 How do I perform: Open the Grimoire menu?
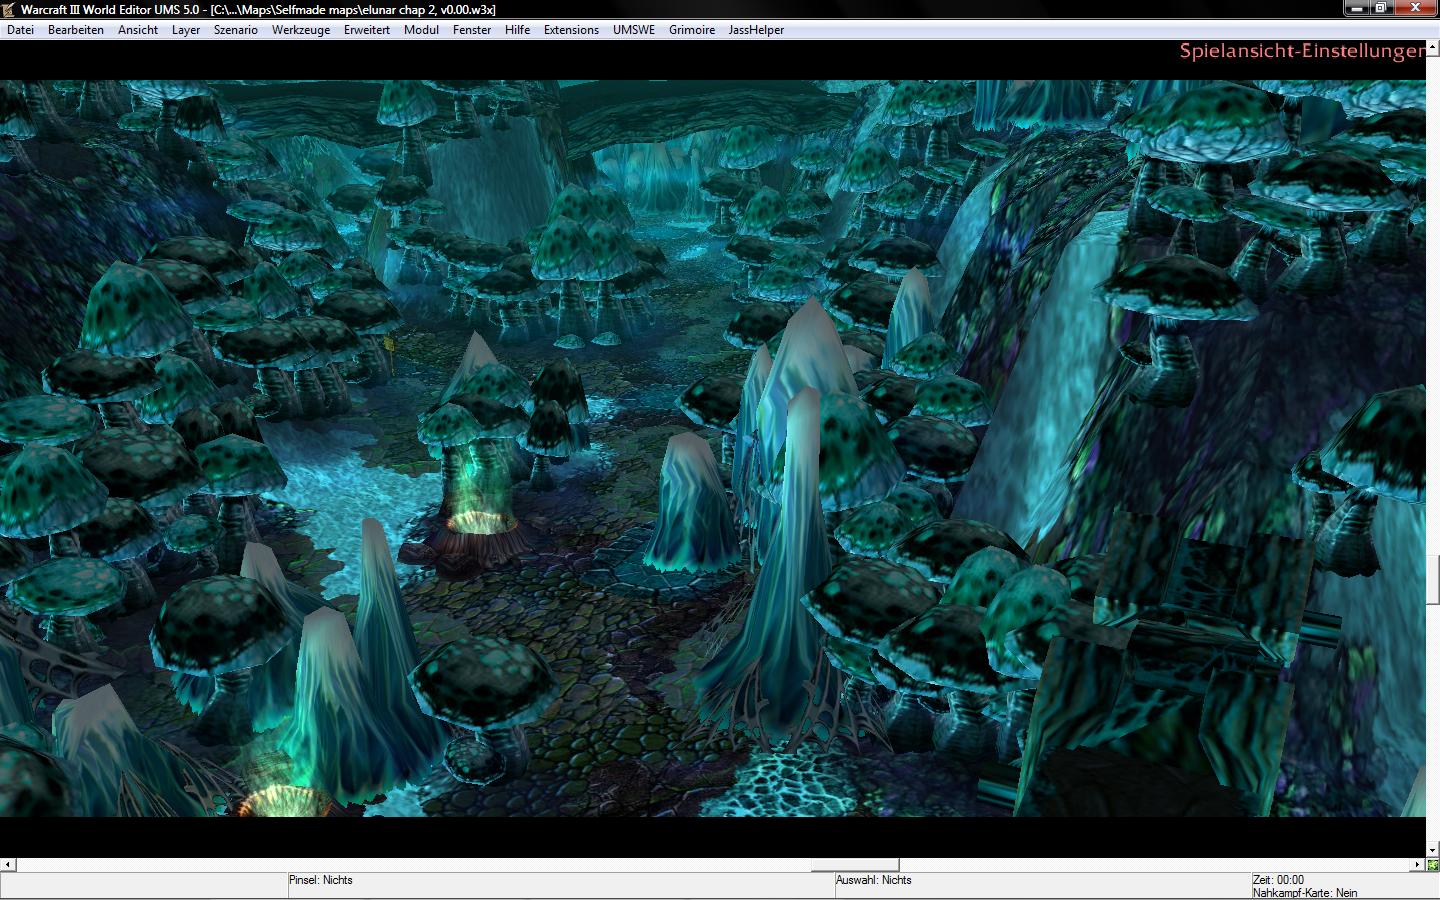point(692,30)
